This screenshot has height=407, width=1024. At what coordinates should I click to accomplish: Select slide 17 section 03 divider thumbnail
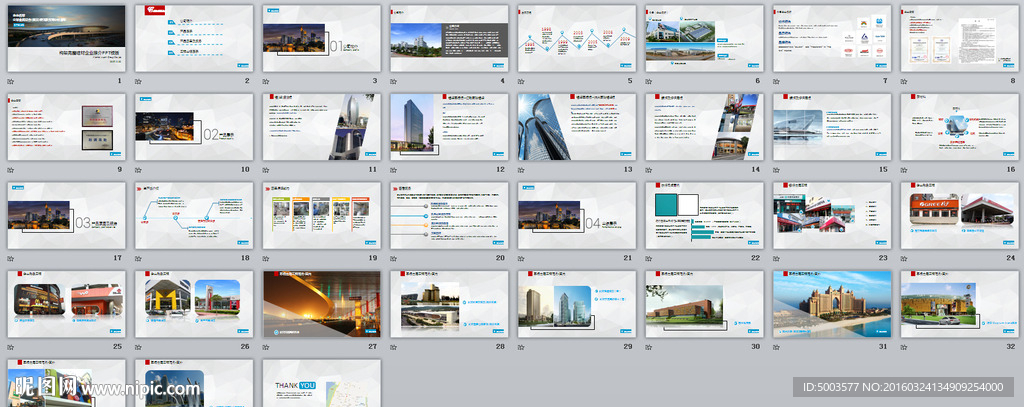pyautogui.click(x=67, y=216)
